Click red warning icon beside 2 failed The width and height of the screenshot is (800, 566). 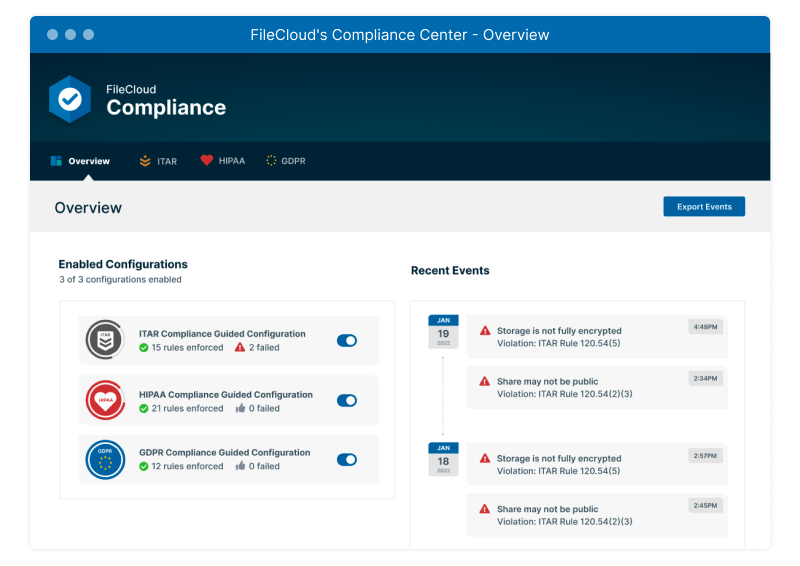(x=240, y=347)
